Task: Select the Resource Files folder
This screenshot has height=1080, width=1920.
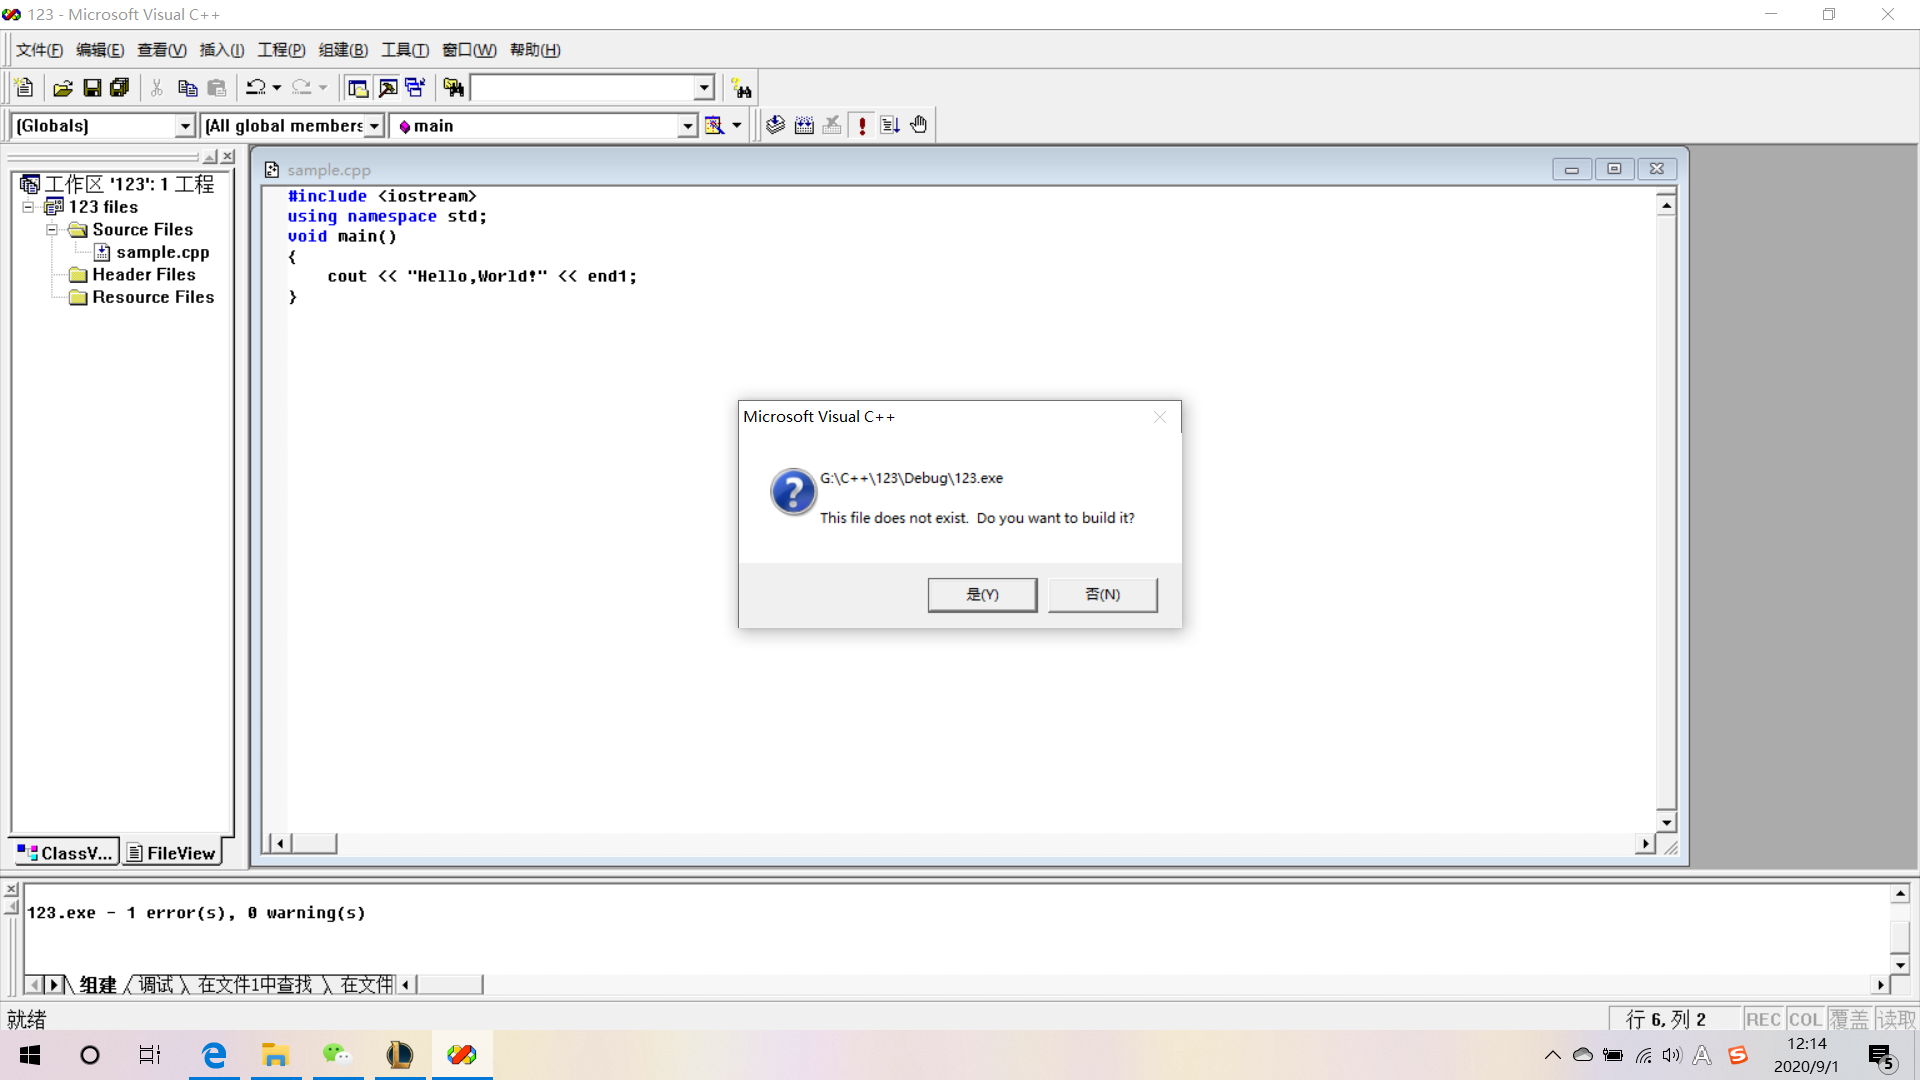Action: 153,297
